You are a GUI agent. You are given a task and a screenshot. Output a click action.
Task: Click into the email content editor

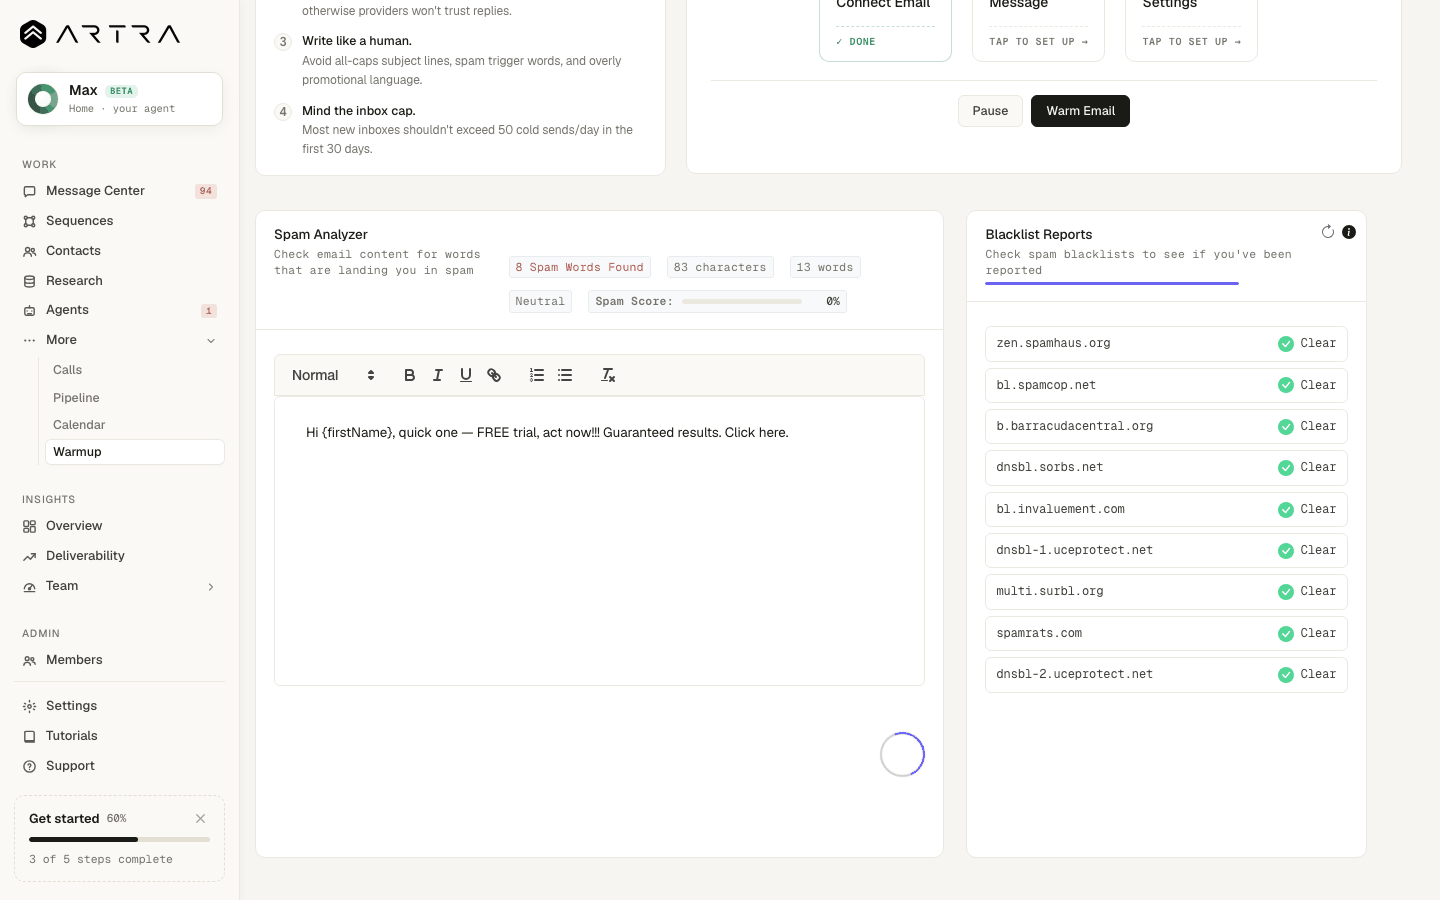click(599, 541)
